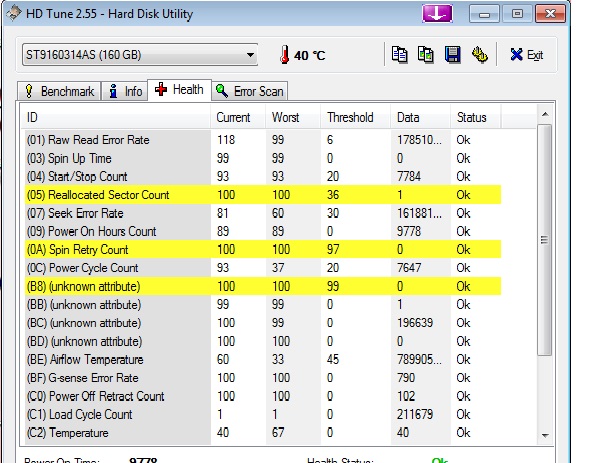Select the Health tab
Viewport: 614px width, 463px height.
click(179, 90)
